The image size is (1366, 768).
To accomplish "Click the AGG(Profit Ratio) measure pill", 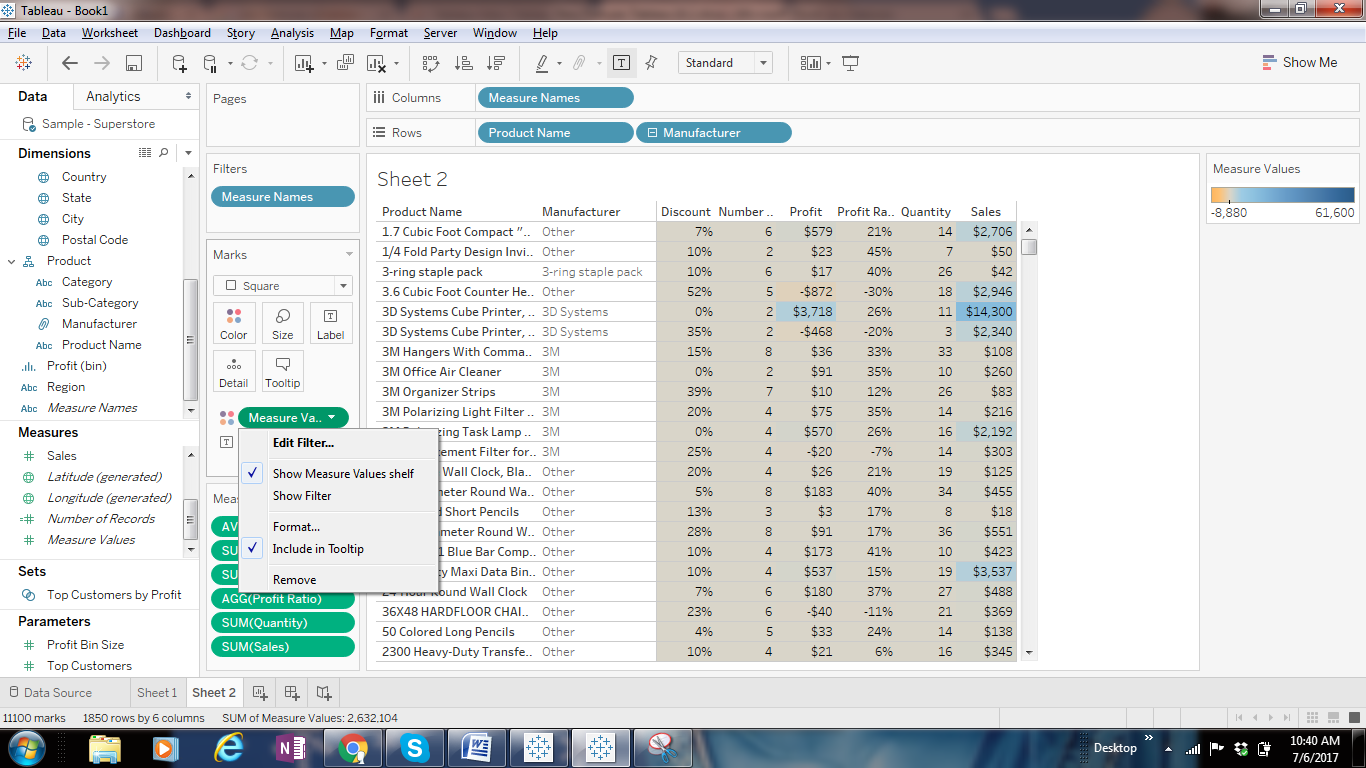I will coord(283,599).
